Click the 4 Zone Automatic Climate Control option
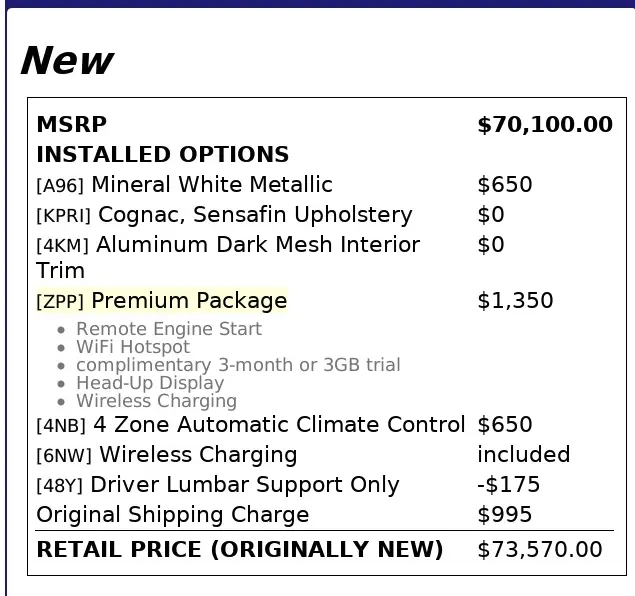 [250, 425]
